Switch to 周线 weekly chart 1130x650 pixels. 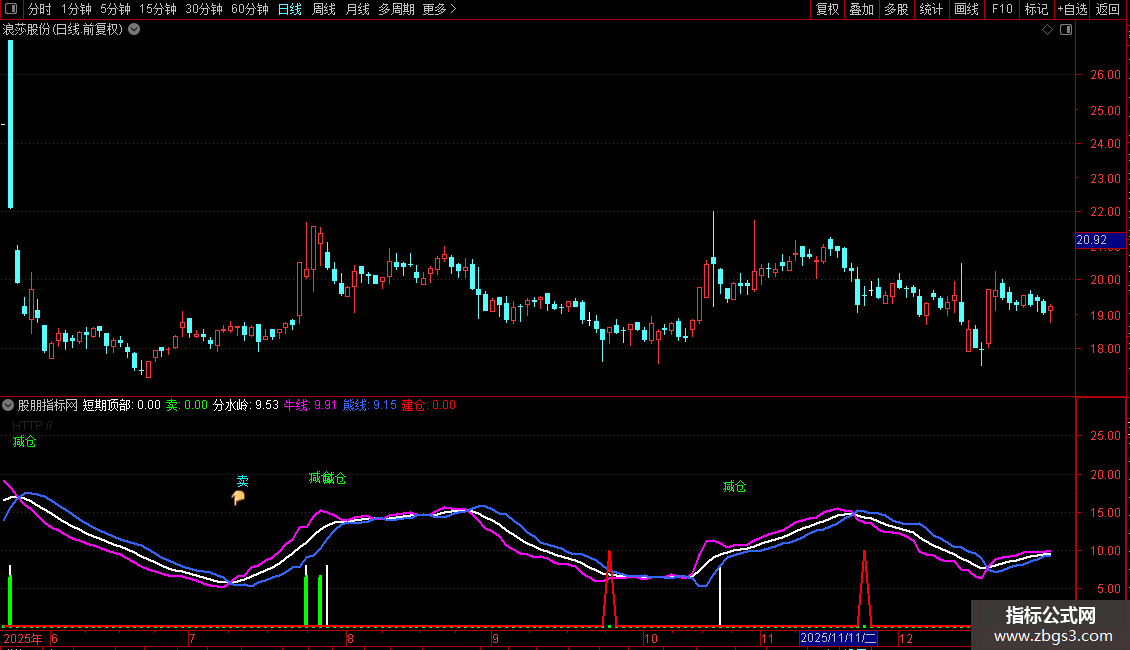point(324,9)
